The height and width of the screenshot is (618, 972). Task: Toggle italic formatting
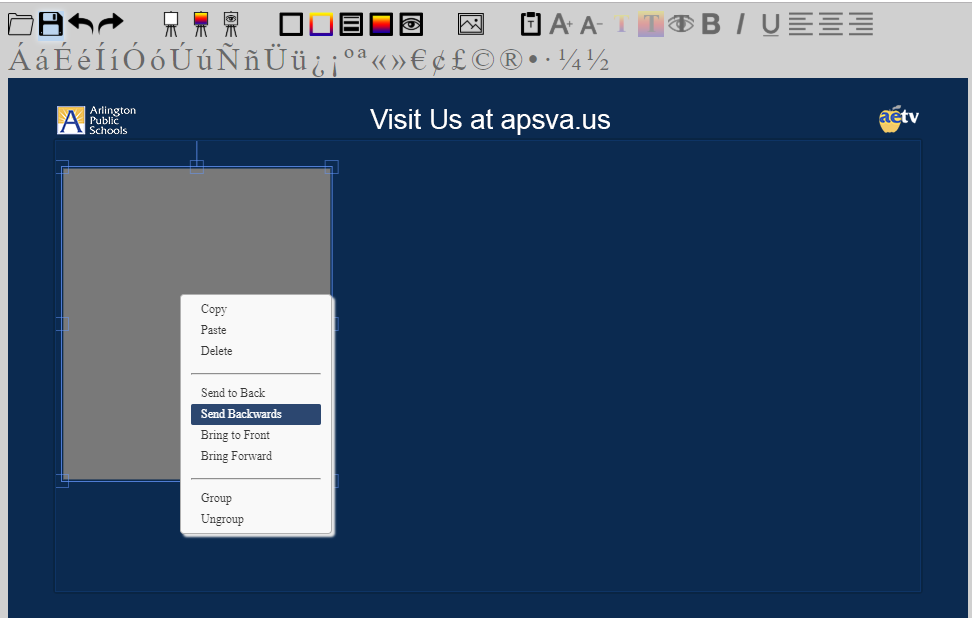pos(739,23)
